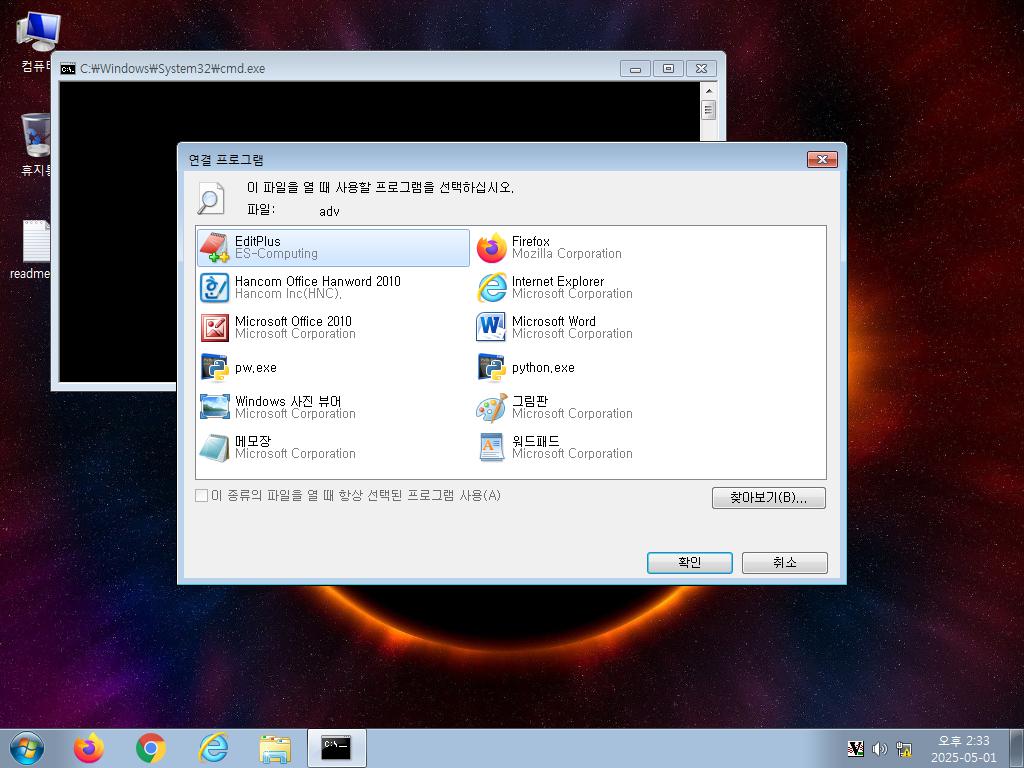Click the cmd window scrollbar up arrow
The image size is (1024, 768).
709,90
